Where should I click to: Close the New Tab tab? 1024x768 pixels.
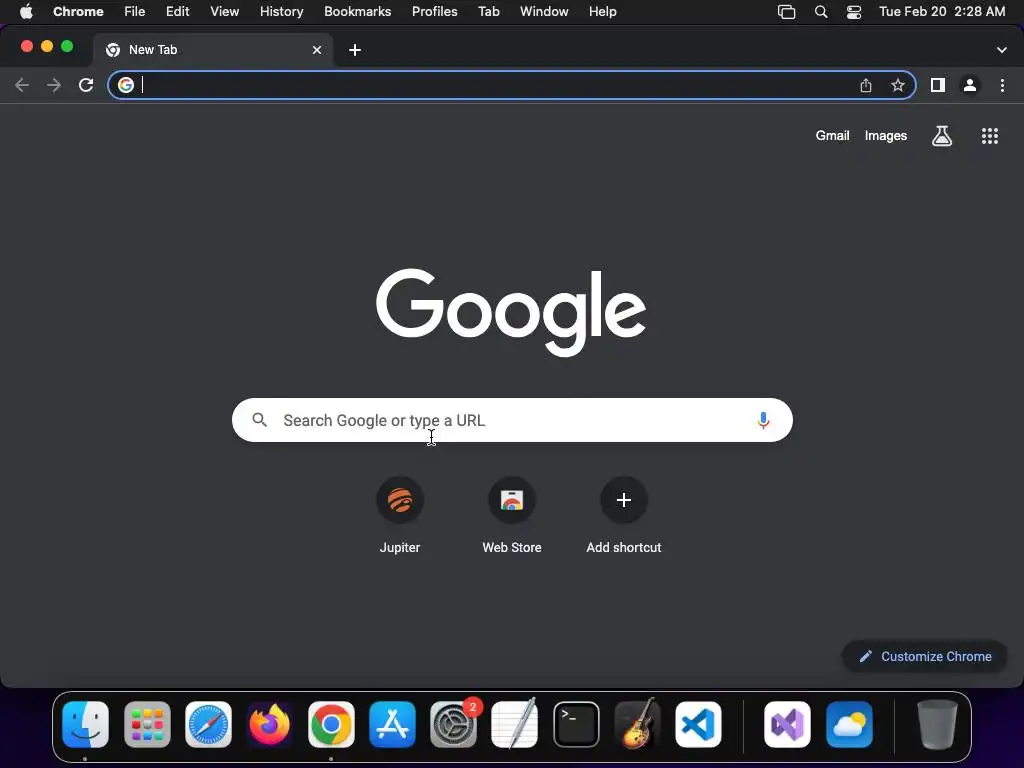317,50
